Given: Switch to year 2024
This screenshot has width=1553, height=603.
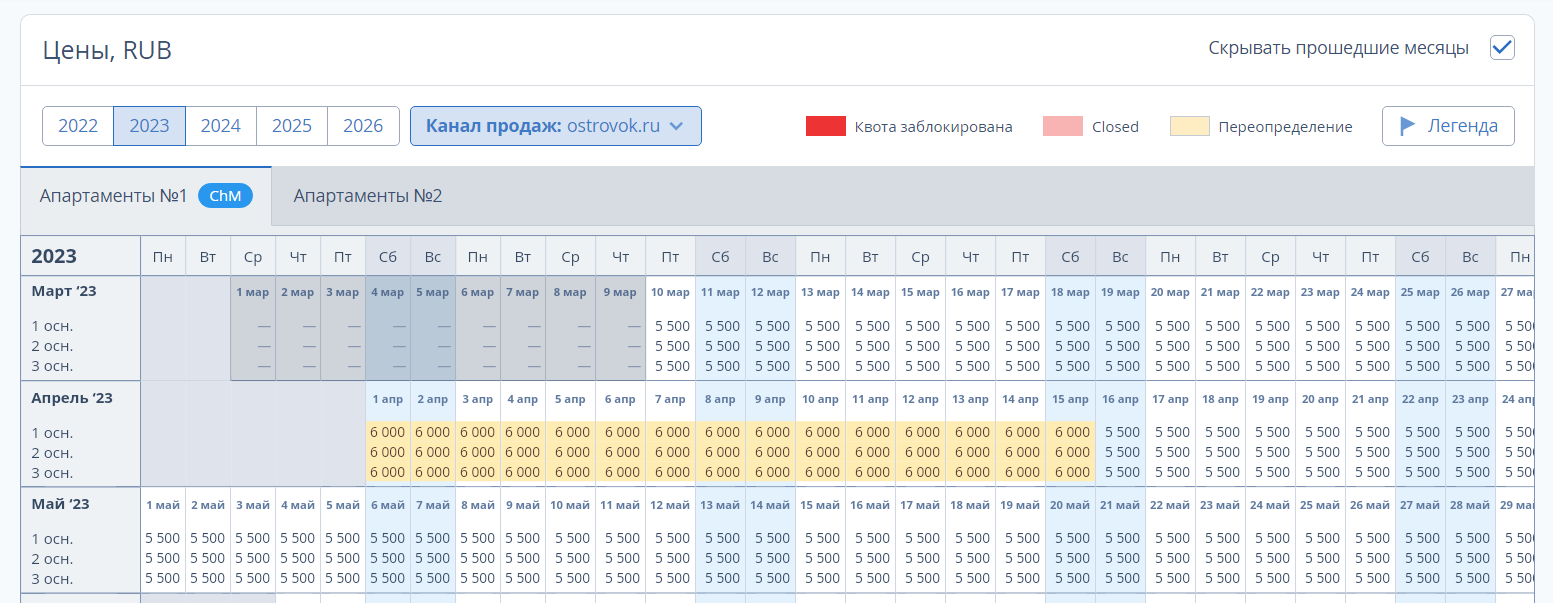Looking at the screenshot, I should (221, 126).
